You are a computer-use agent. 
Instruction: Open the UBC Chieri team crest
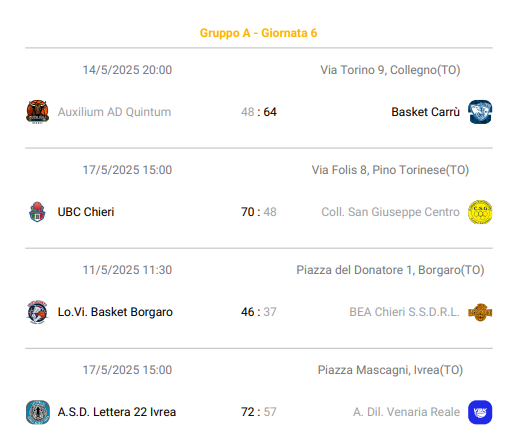(37, 212)
